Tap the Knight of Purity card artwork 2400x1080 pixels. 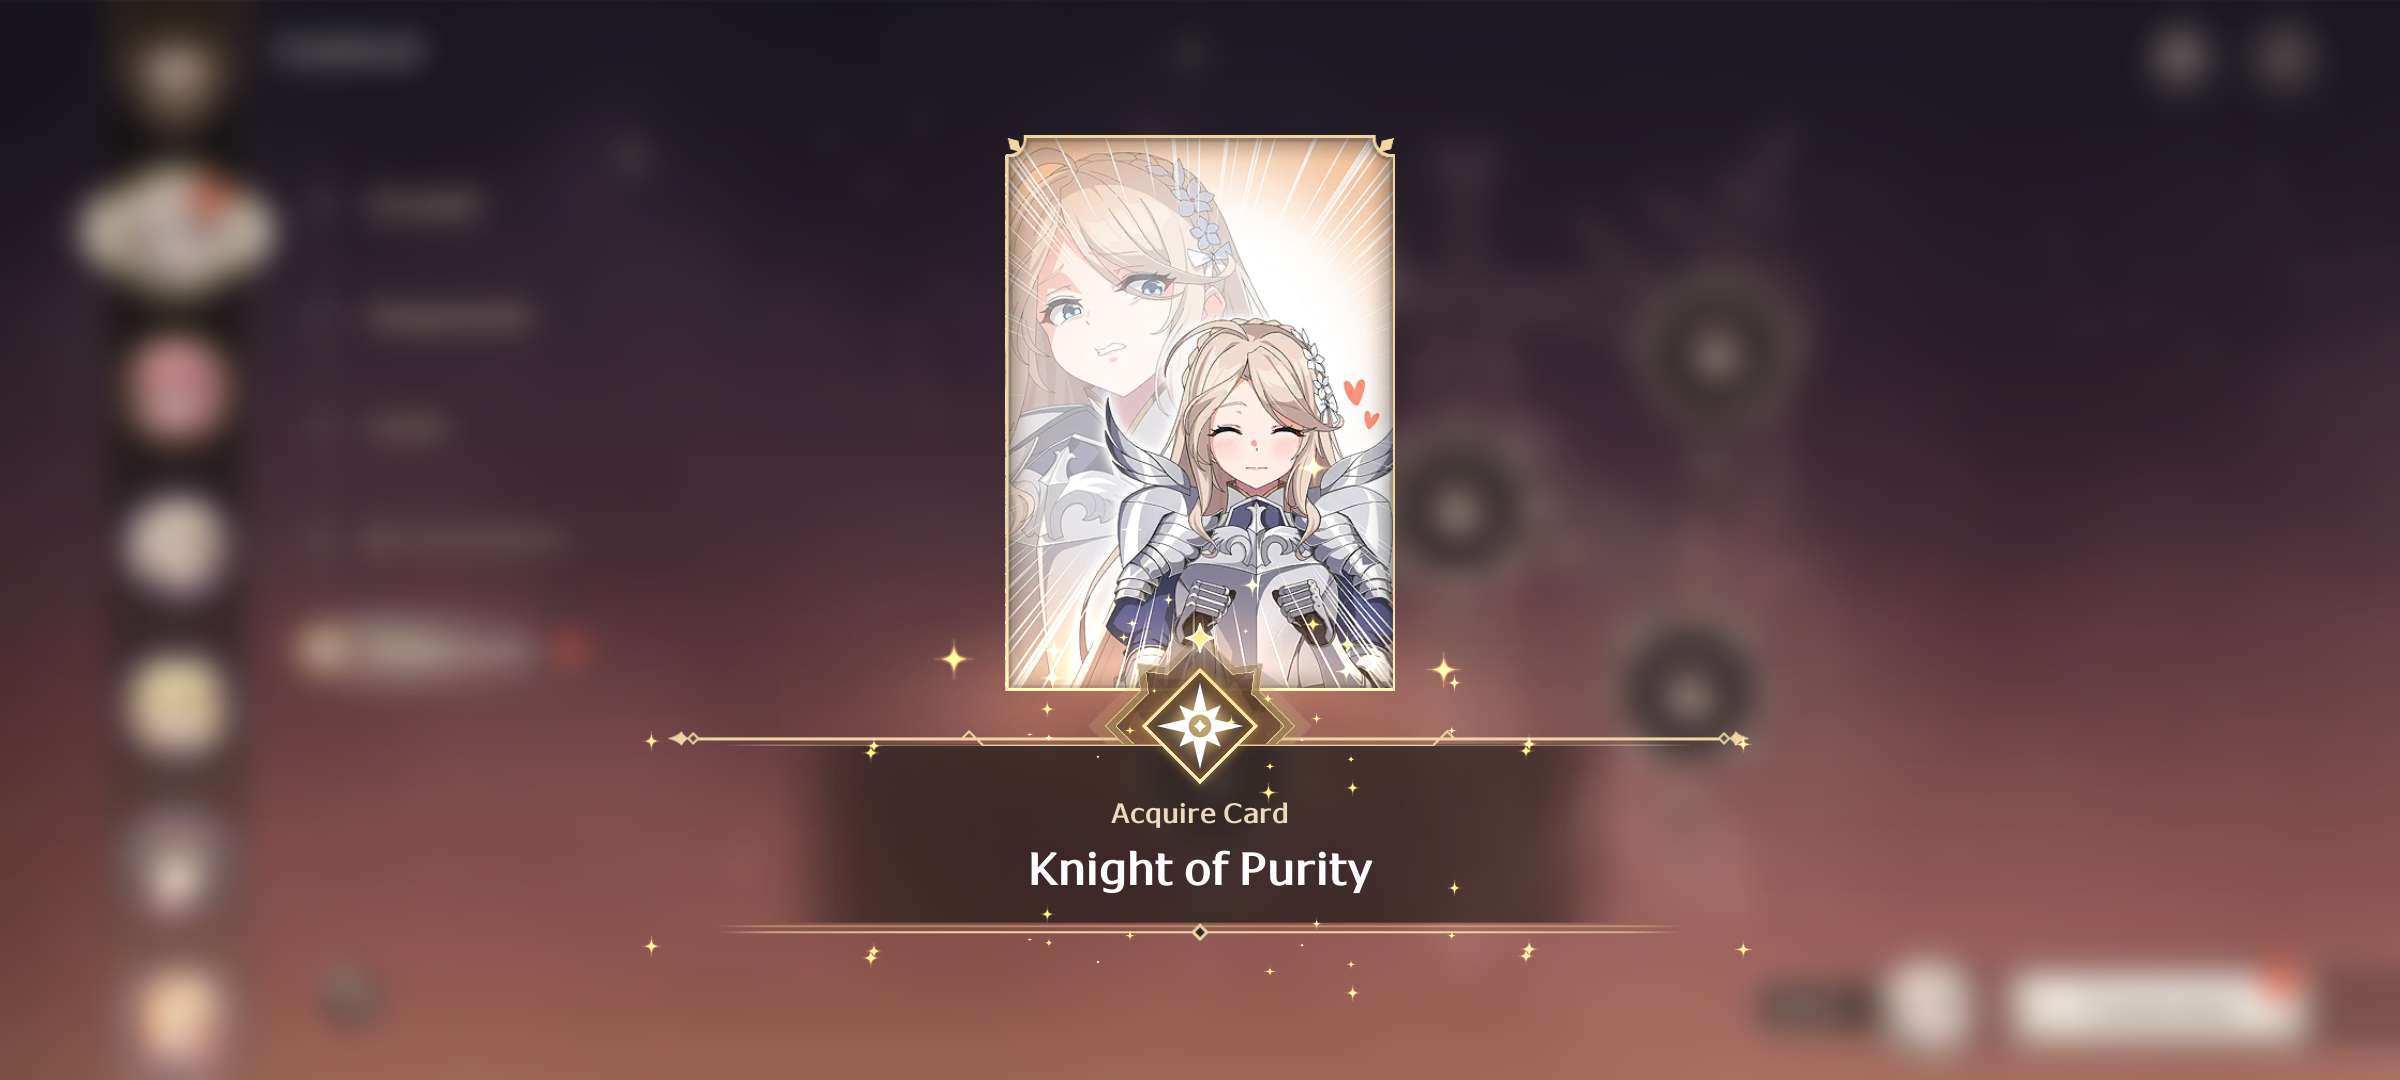click(1199, 412)
